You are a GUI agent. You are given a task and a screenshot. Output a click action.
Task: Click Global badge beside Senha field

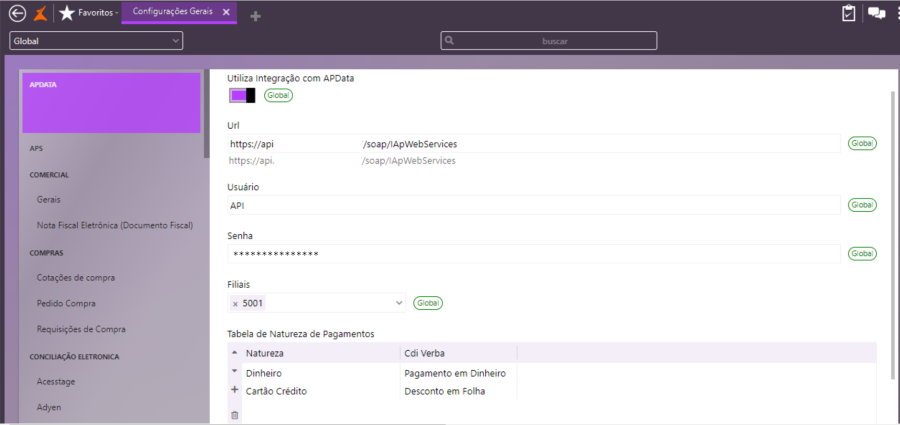[x=862, y=254]
